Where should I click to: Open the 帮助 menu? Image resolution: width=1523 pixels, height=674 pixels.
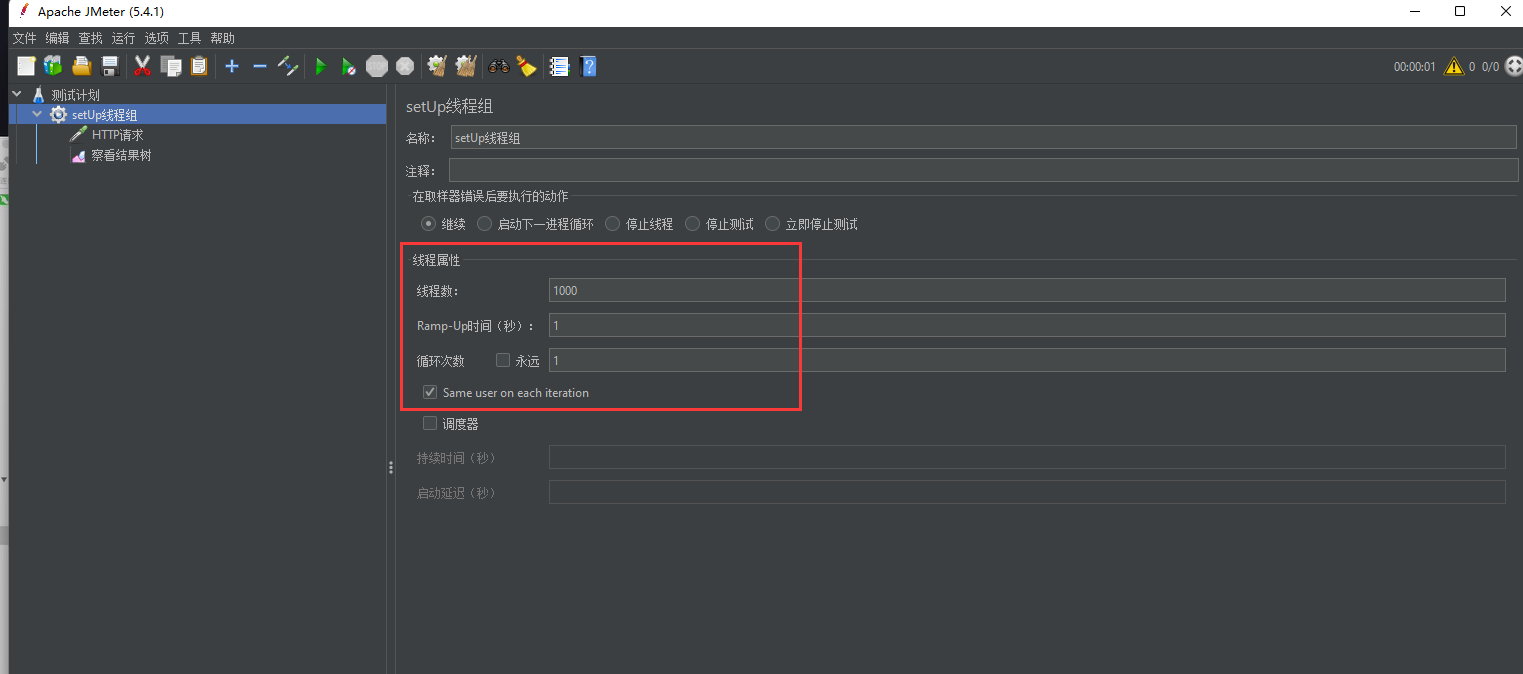[222, 38]
